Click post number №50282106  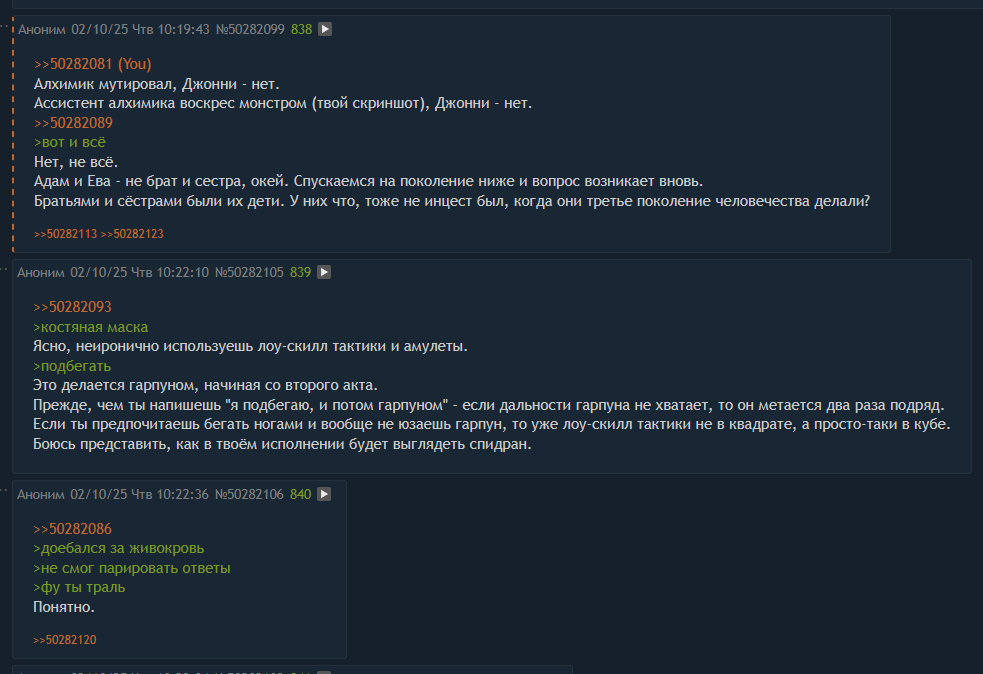[x=250, y=494]
